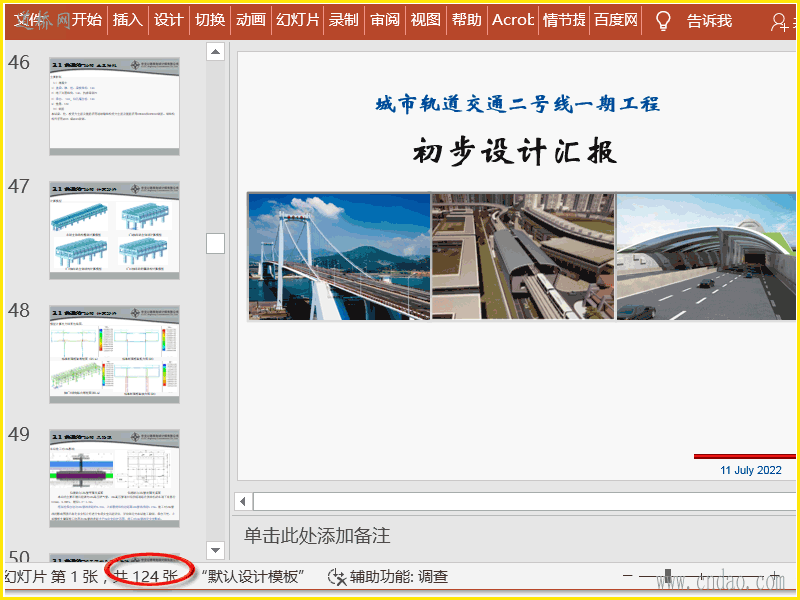The image size is (800, 600).
Task: Select the 录制 ribbon tab
Action: [343, 20]
